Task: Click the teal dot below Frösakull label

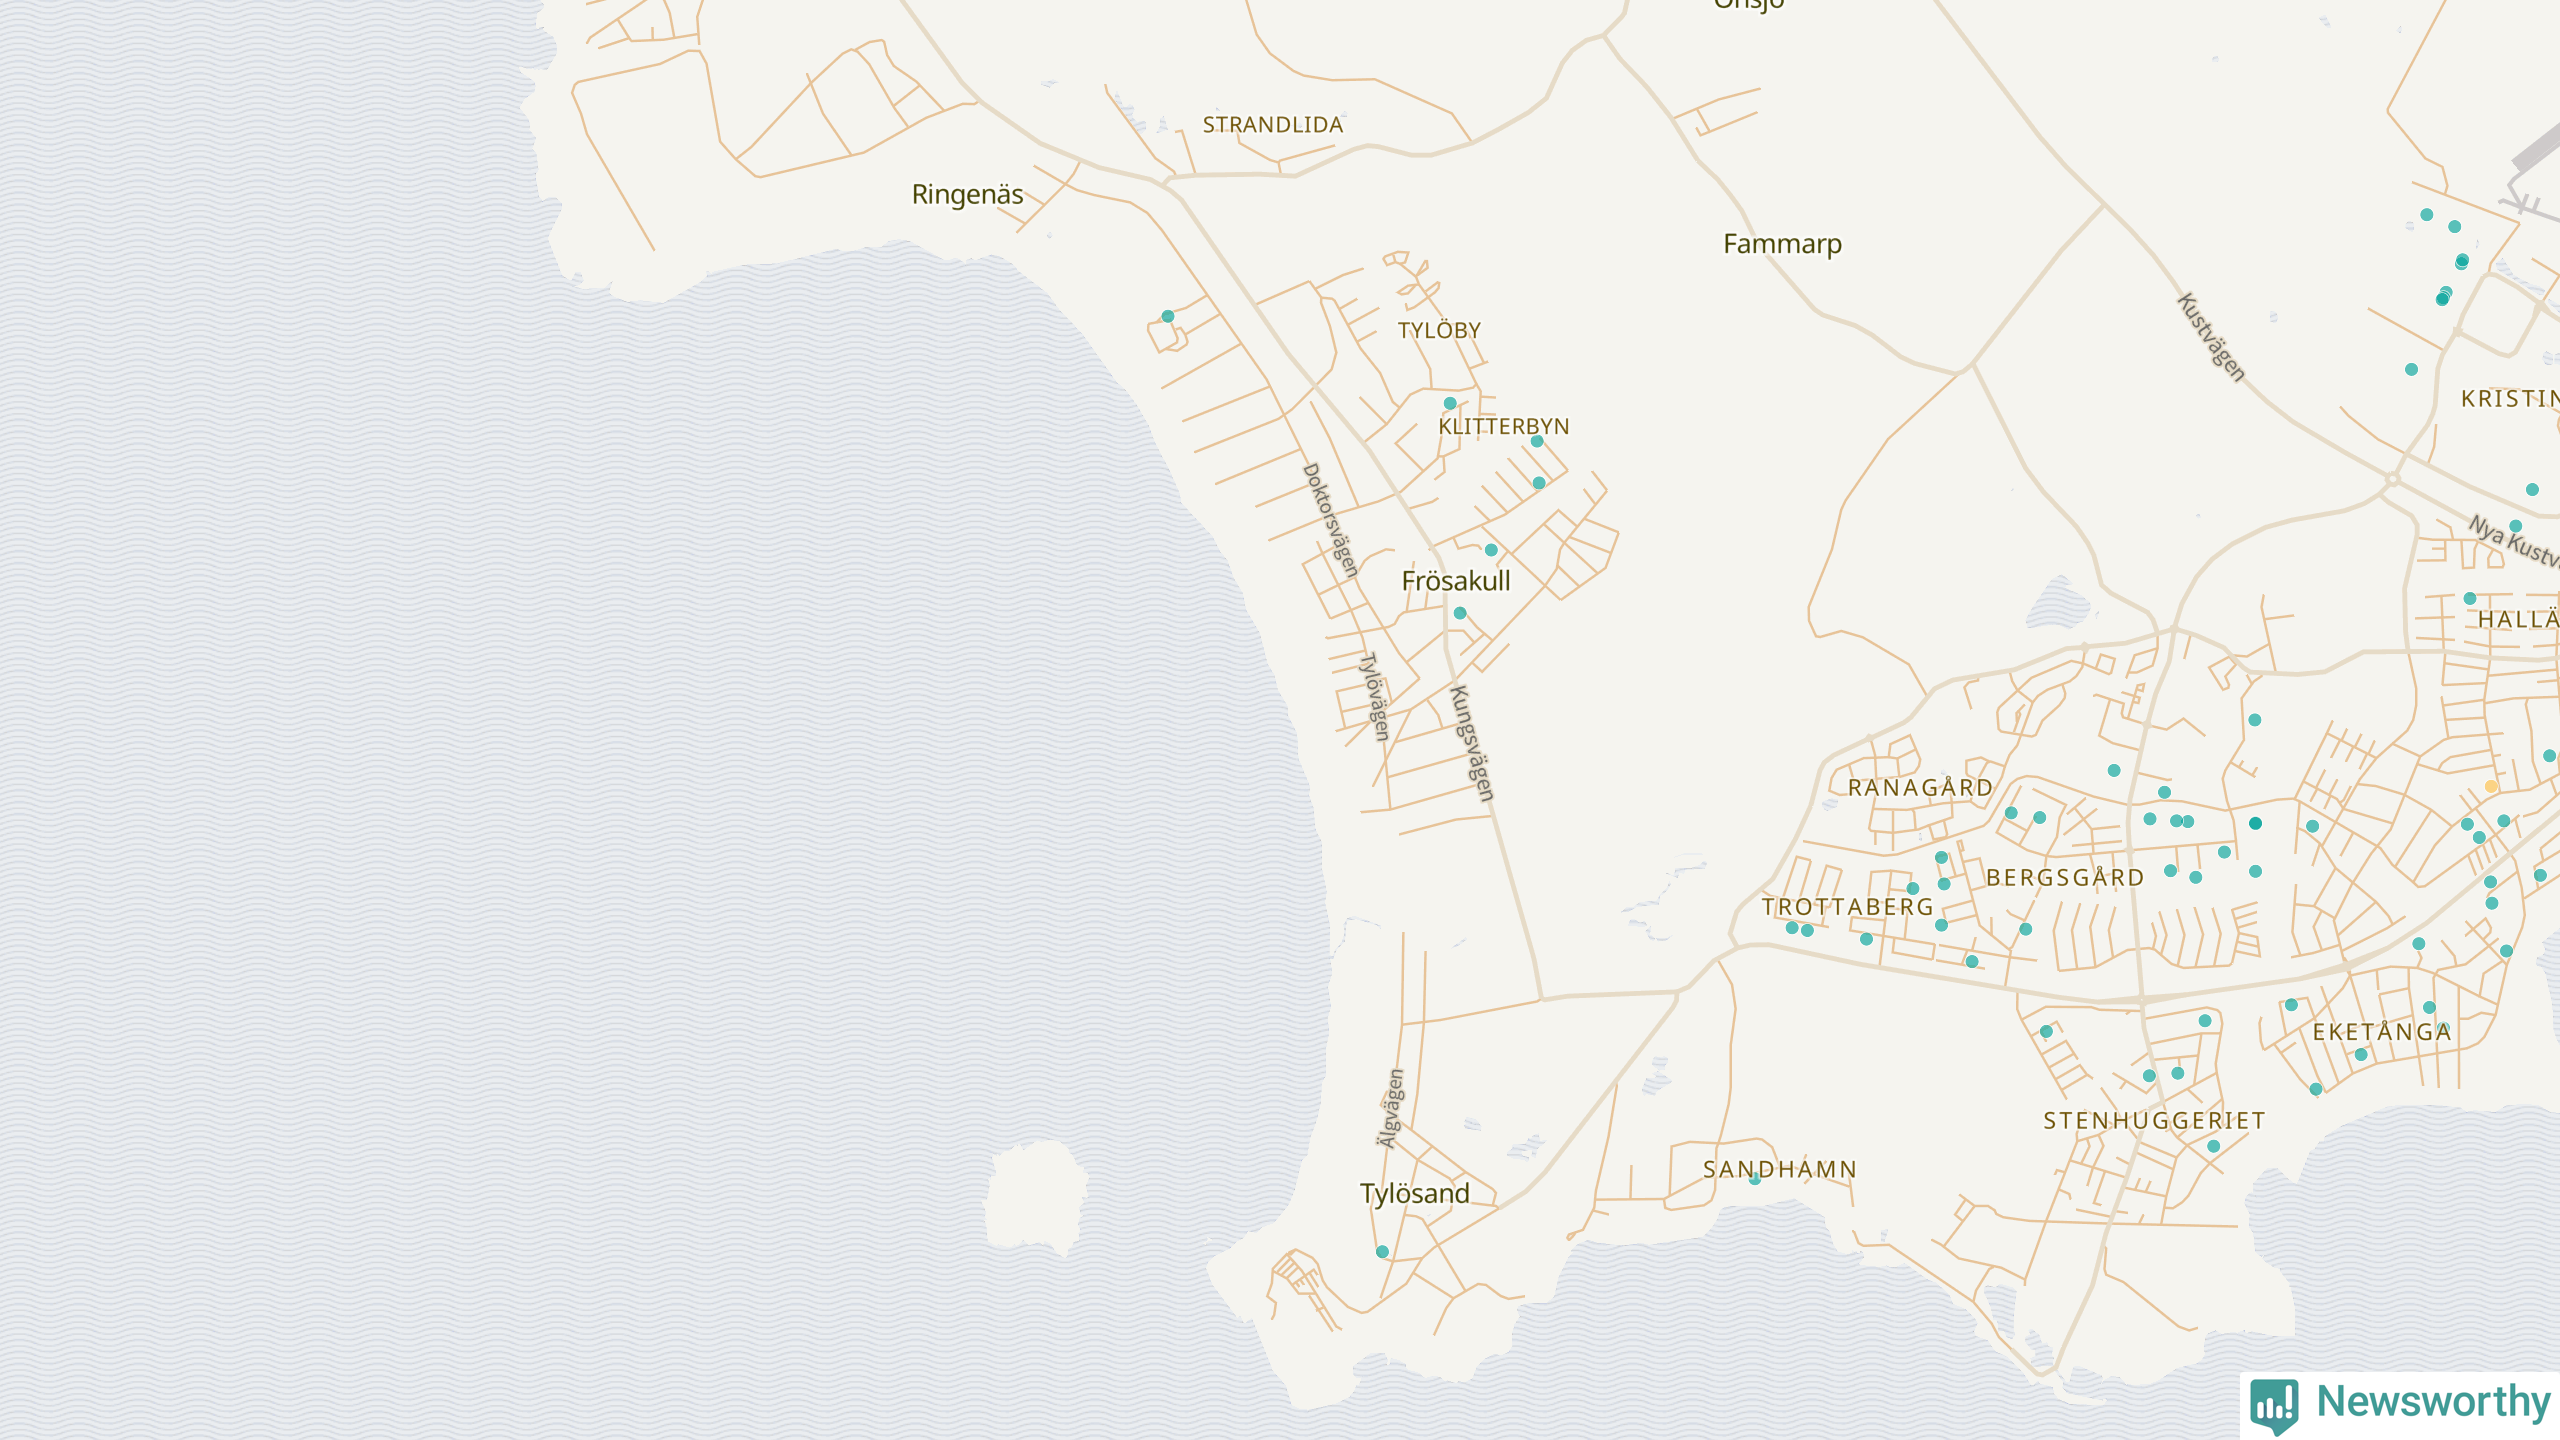Action: pos(1460,613)
